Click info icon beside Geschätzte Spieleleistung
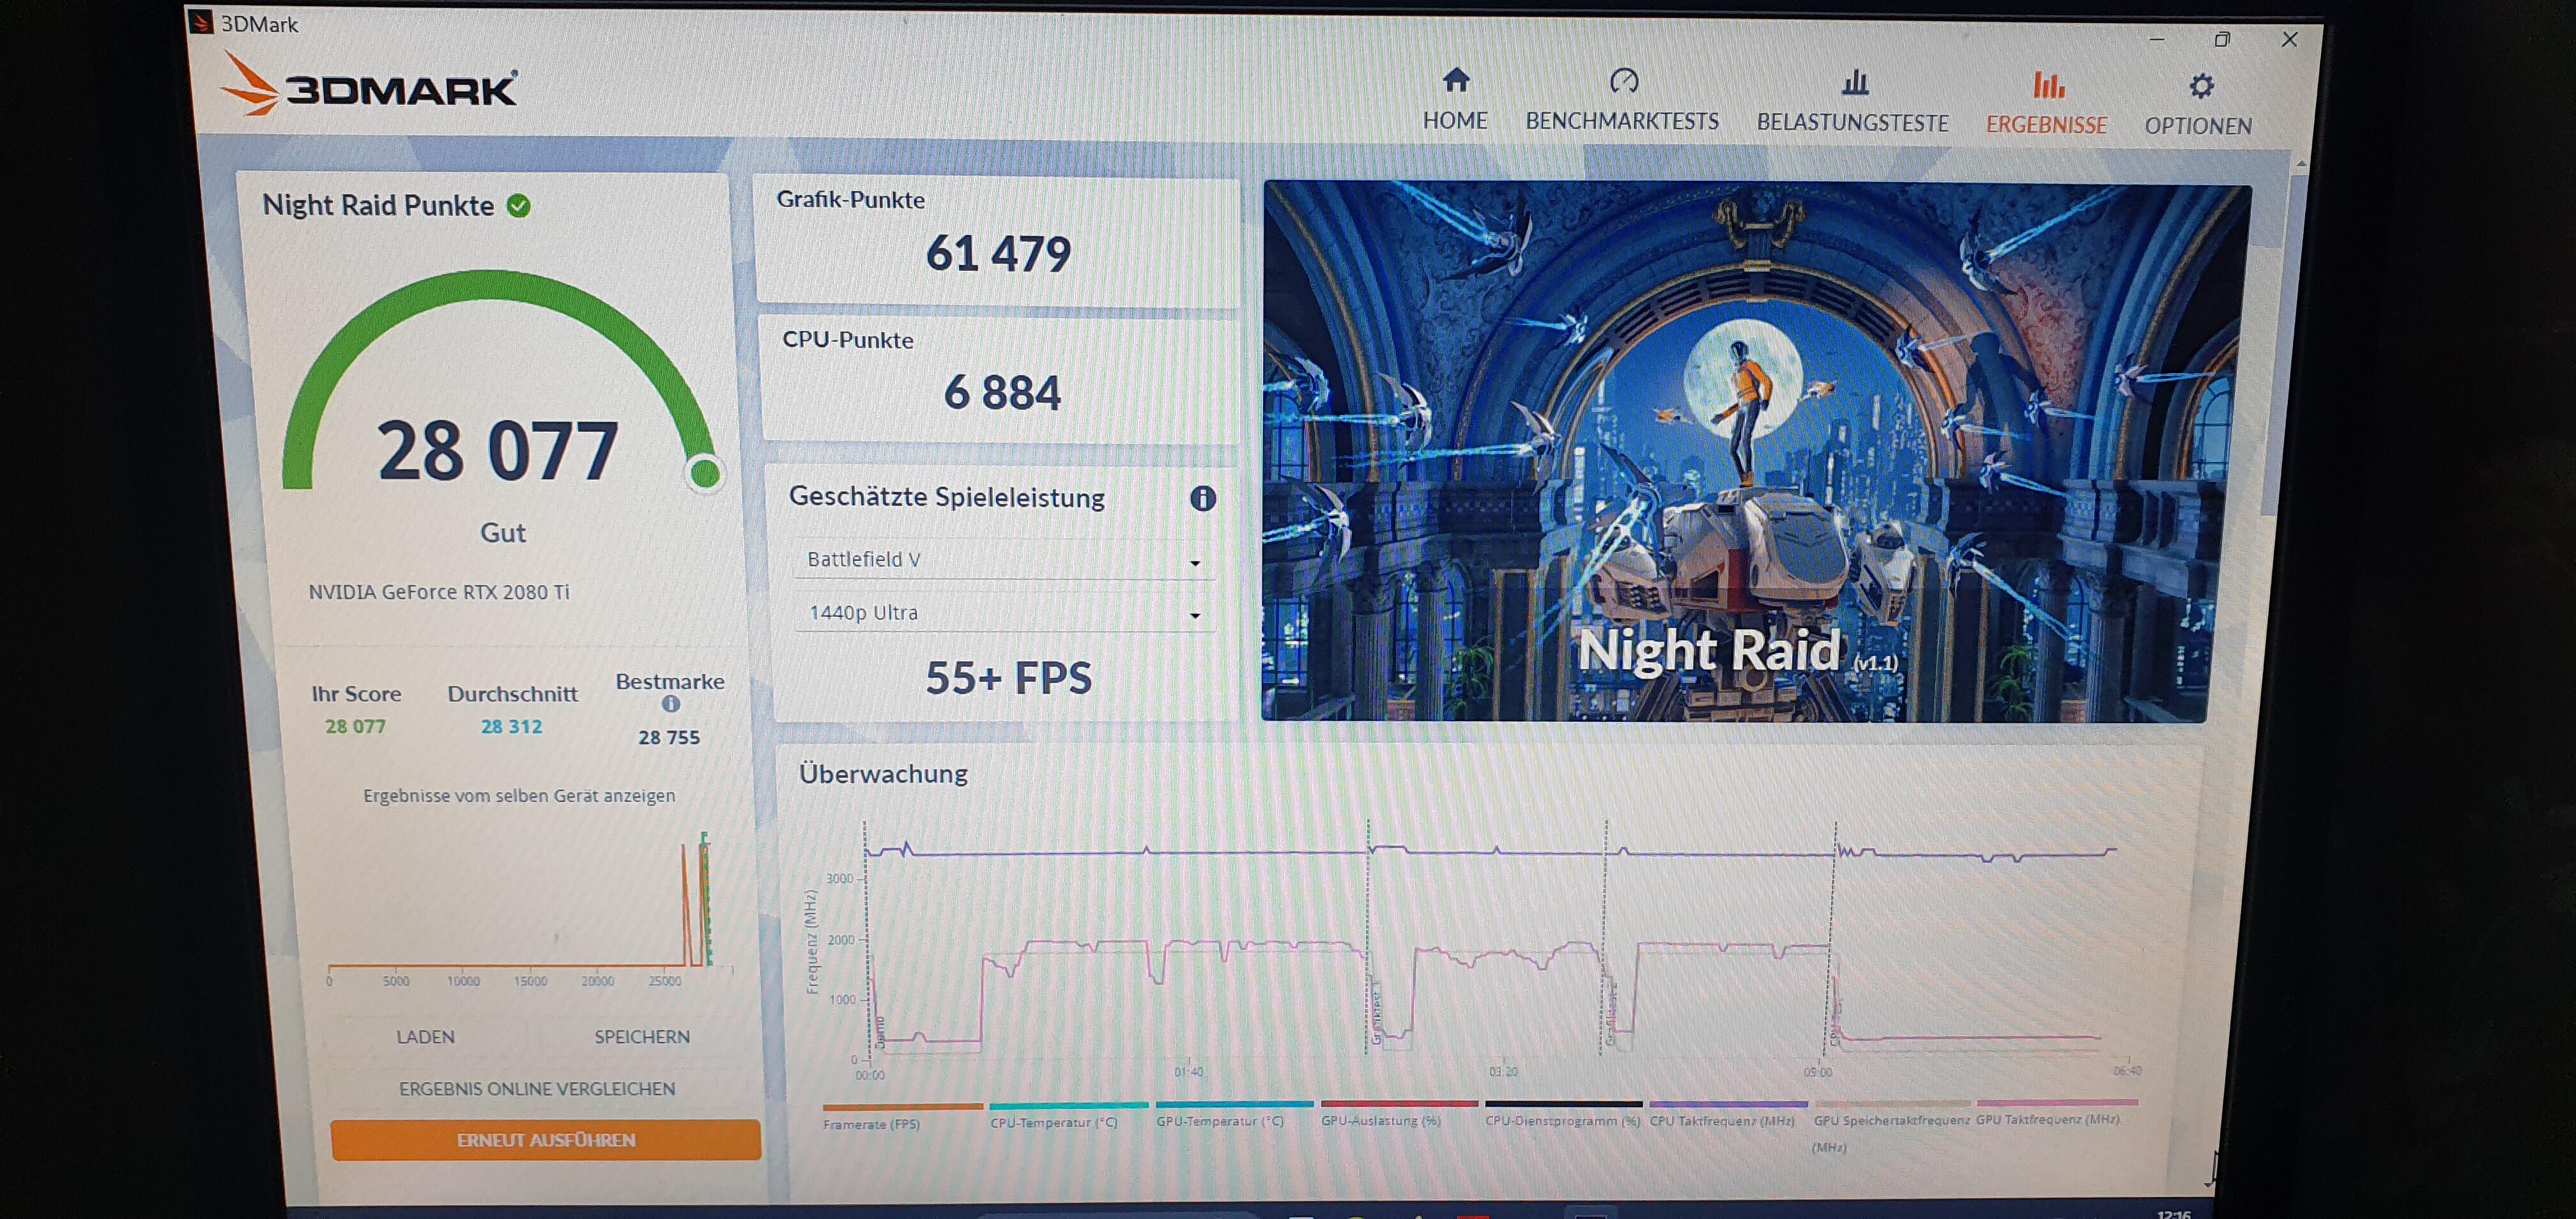The image size is (2576, 1219). 1203,498
